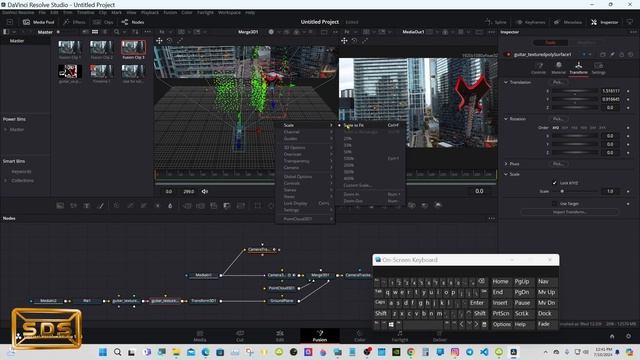Choose 200% scale option
The width and height of the screenshot is (640, 360).
[370, 165]
